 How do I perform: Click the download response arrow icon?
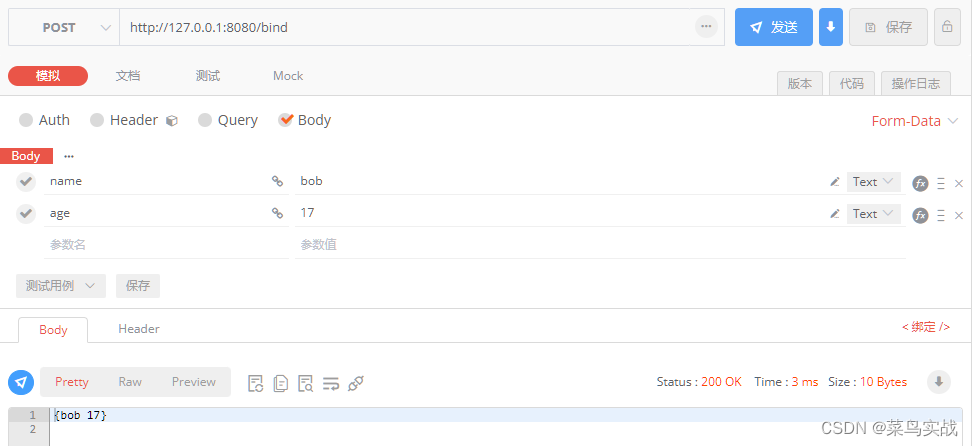click(938, 381)
